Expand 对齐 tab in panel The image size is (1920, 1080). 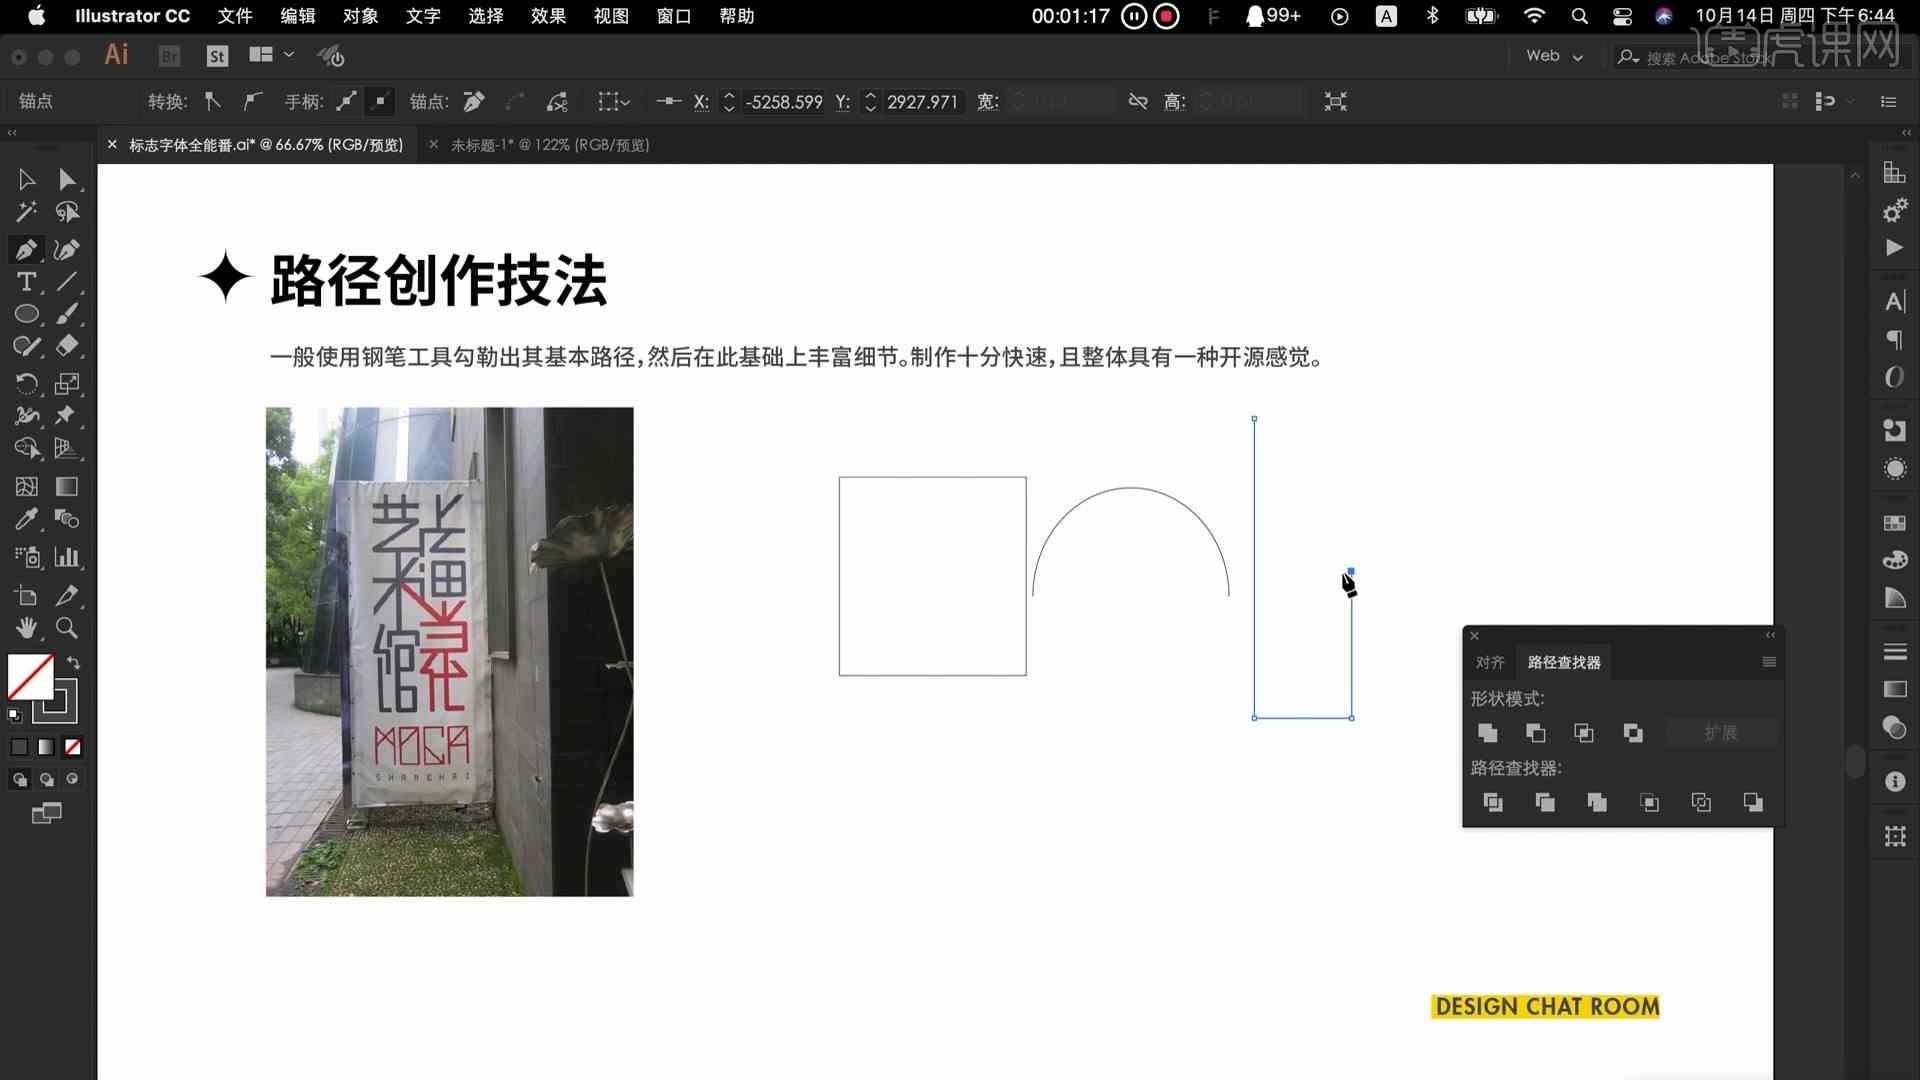tap(1487, 662)
